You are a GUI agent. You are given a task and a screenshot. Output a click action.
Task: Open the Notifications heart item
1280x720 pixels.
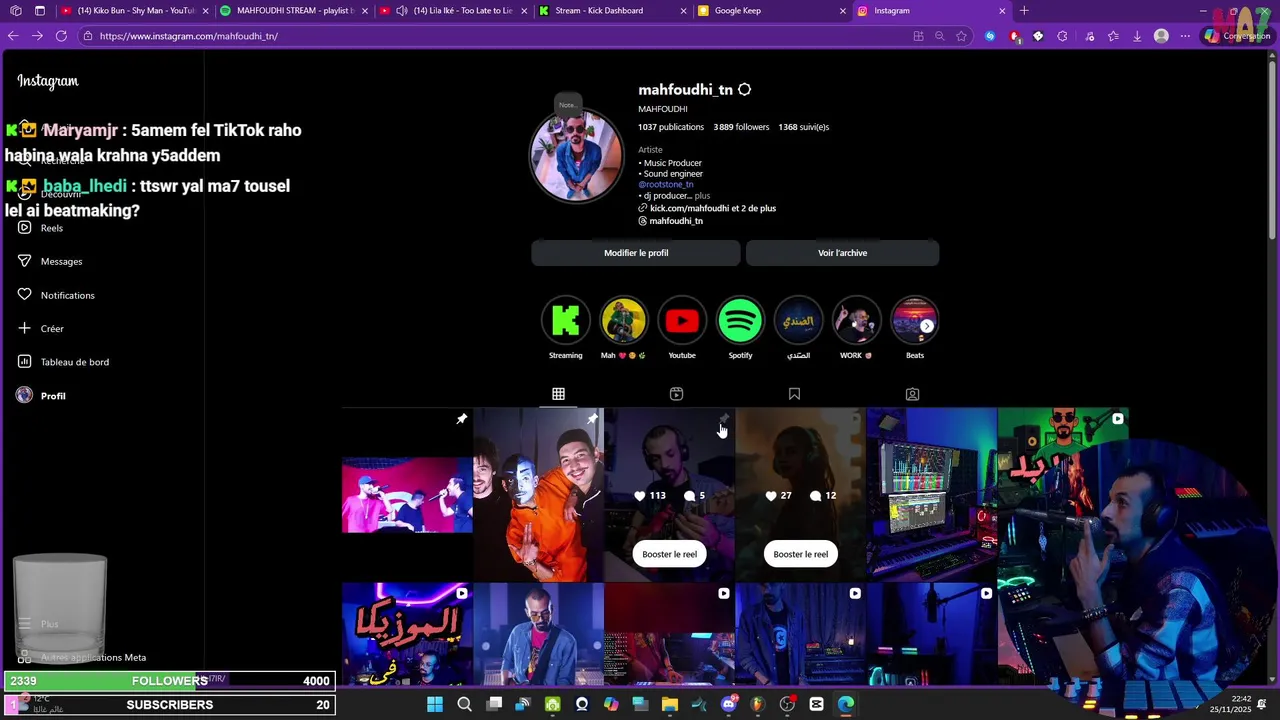56,295
